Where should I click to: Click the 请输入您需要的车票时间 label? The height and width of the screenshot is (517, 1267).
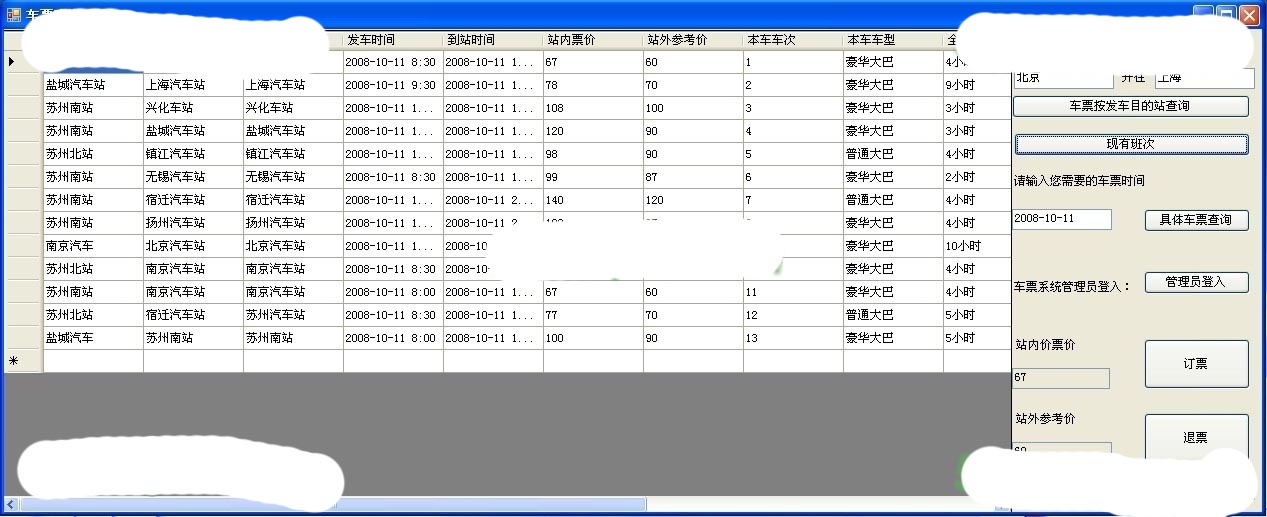point(1079,181)
